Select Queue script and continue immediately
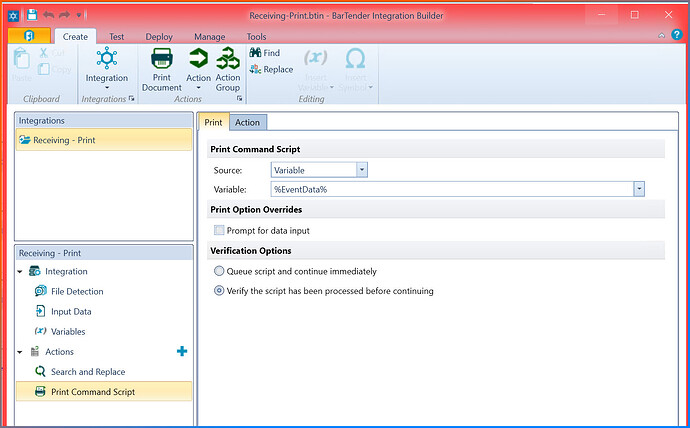 pos(219,271)
